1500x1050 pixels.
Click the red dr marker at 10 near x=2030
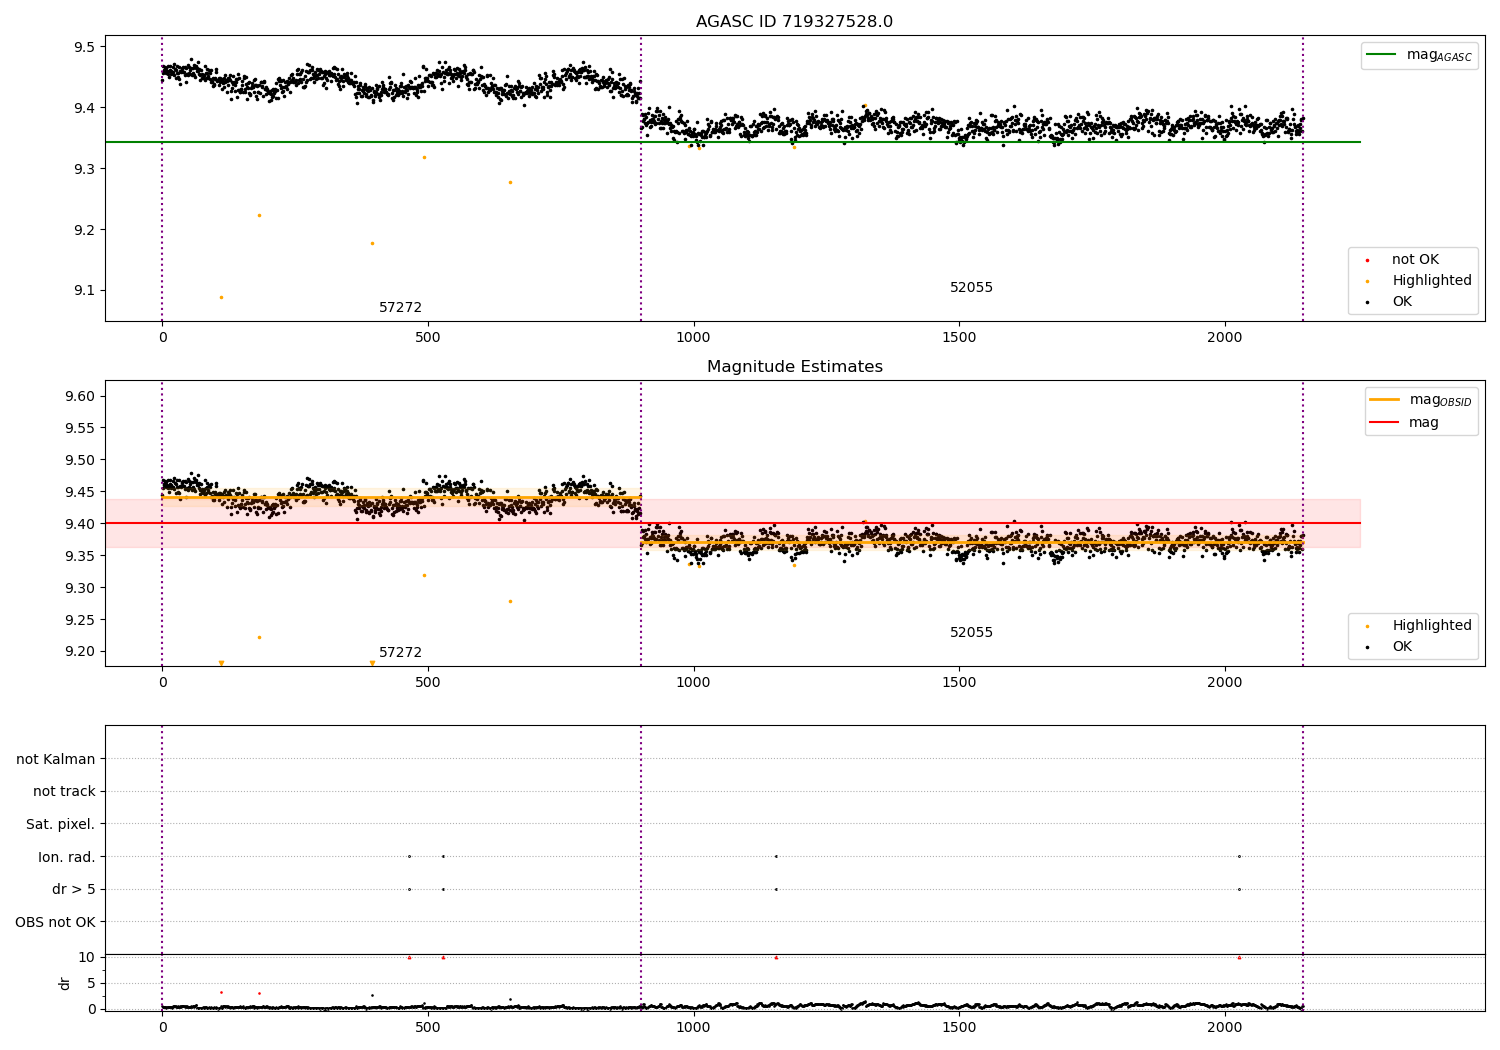click(x=1239, y=957)
